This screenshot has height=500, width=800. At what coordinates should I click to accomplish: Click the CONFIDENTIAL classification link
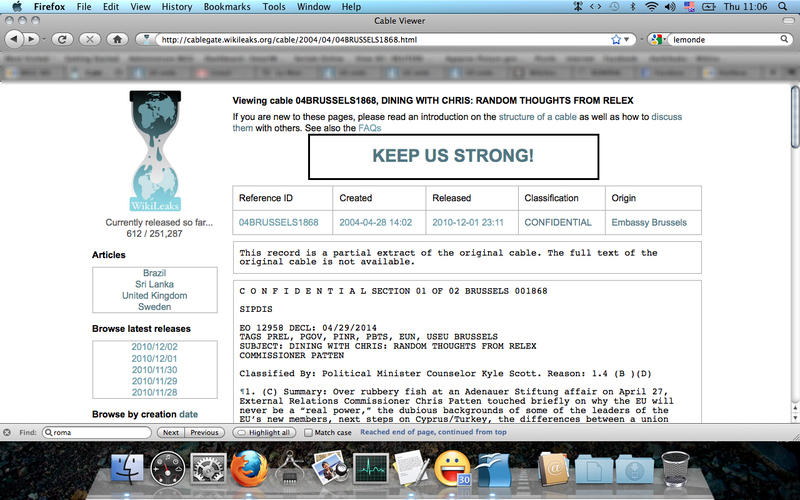[558, 222]
